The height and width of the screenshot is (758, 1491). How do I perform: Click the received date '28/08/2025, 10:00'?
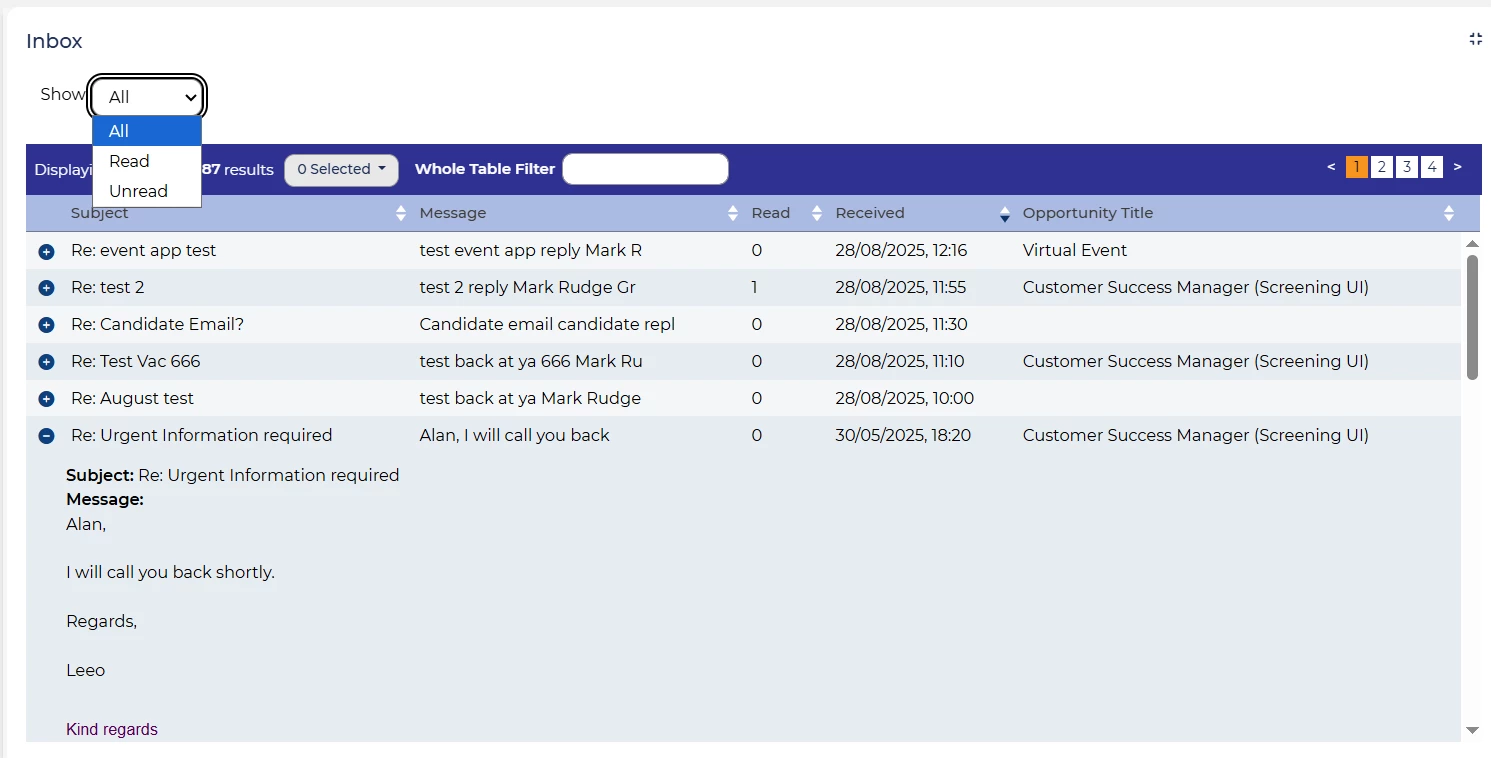[905, 399]
